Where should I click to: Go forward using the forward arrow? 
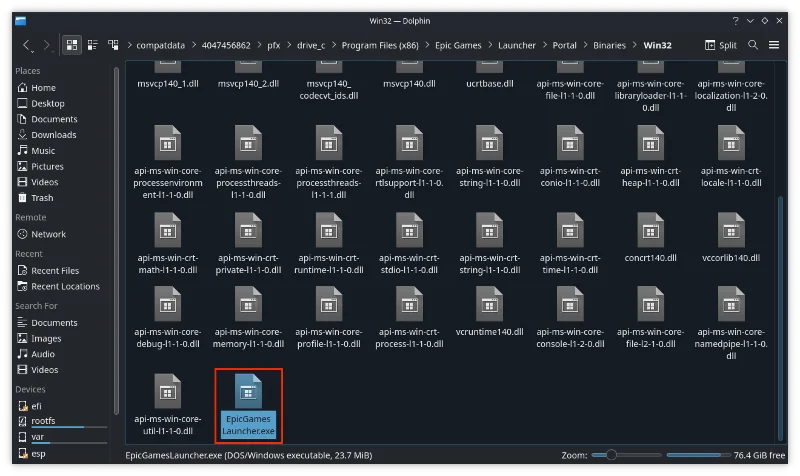47,45
